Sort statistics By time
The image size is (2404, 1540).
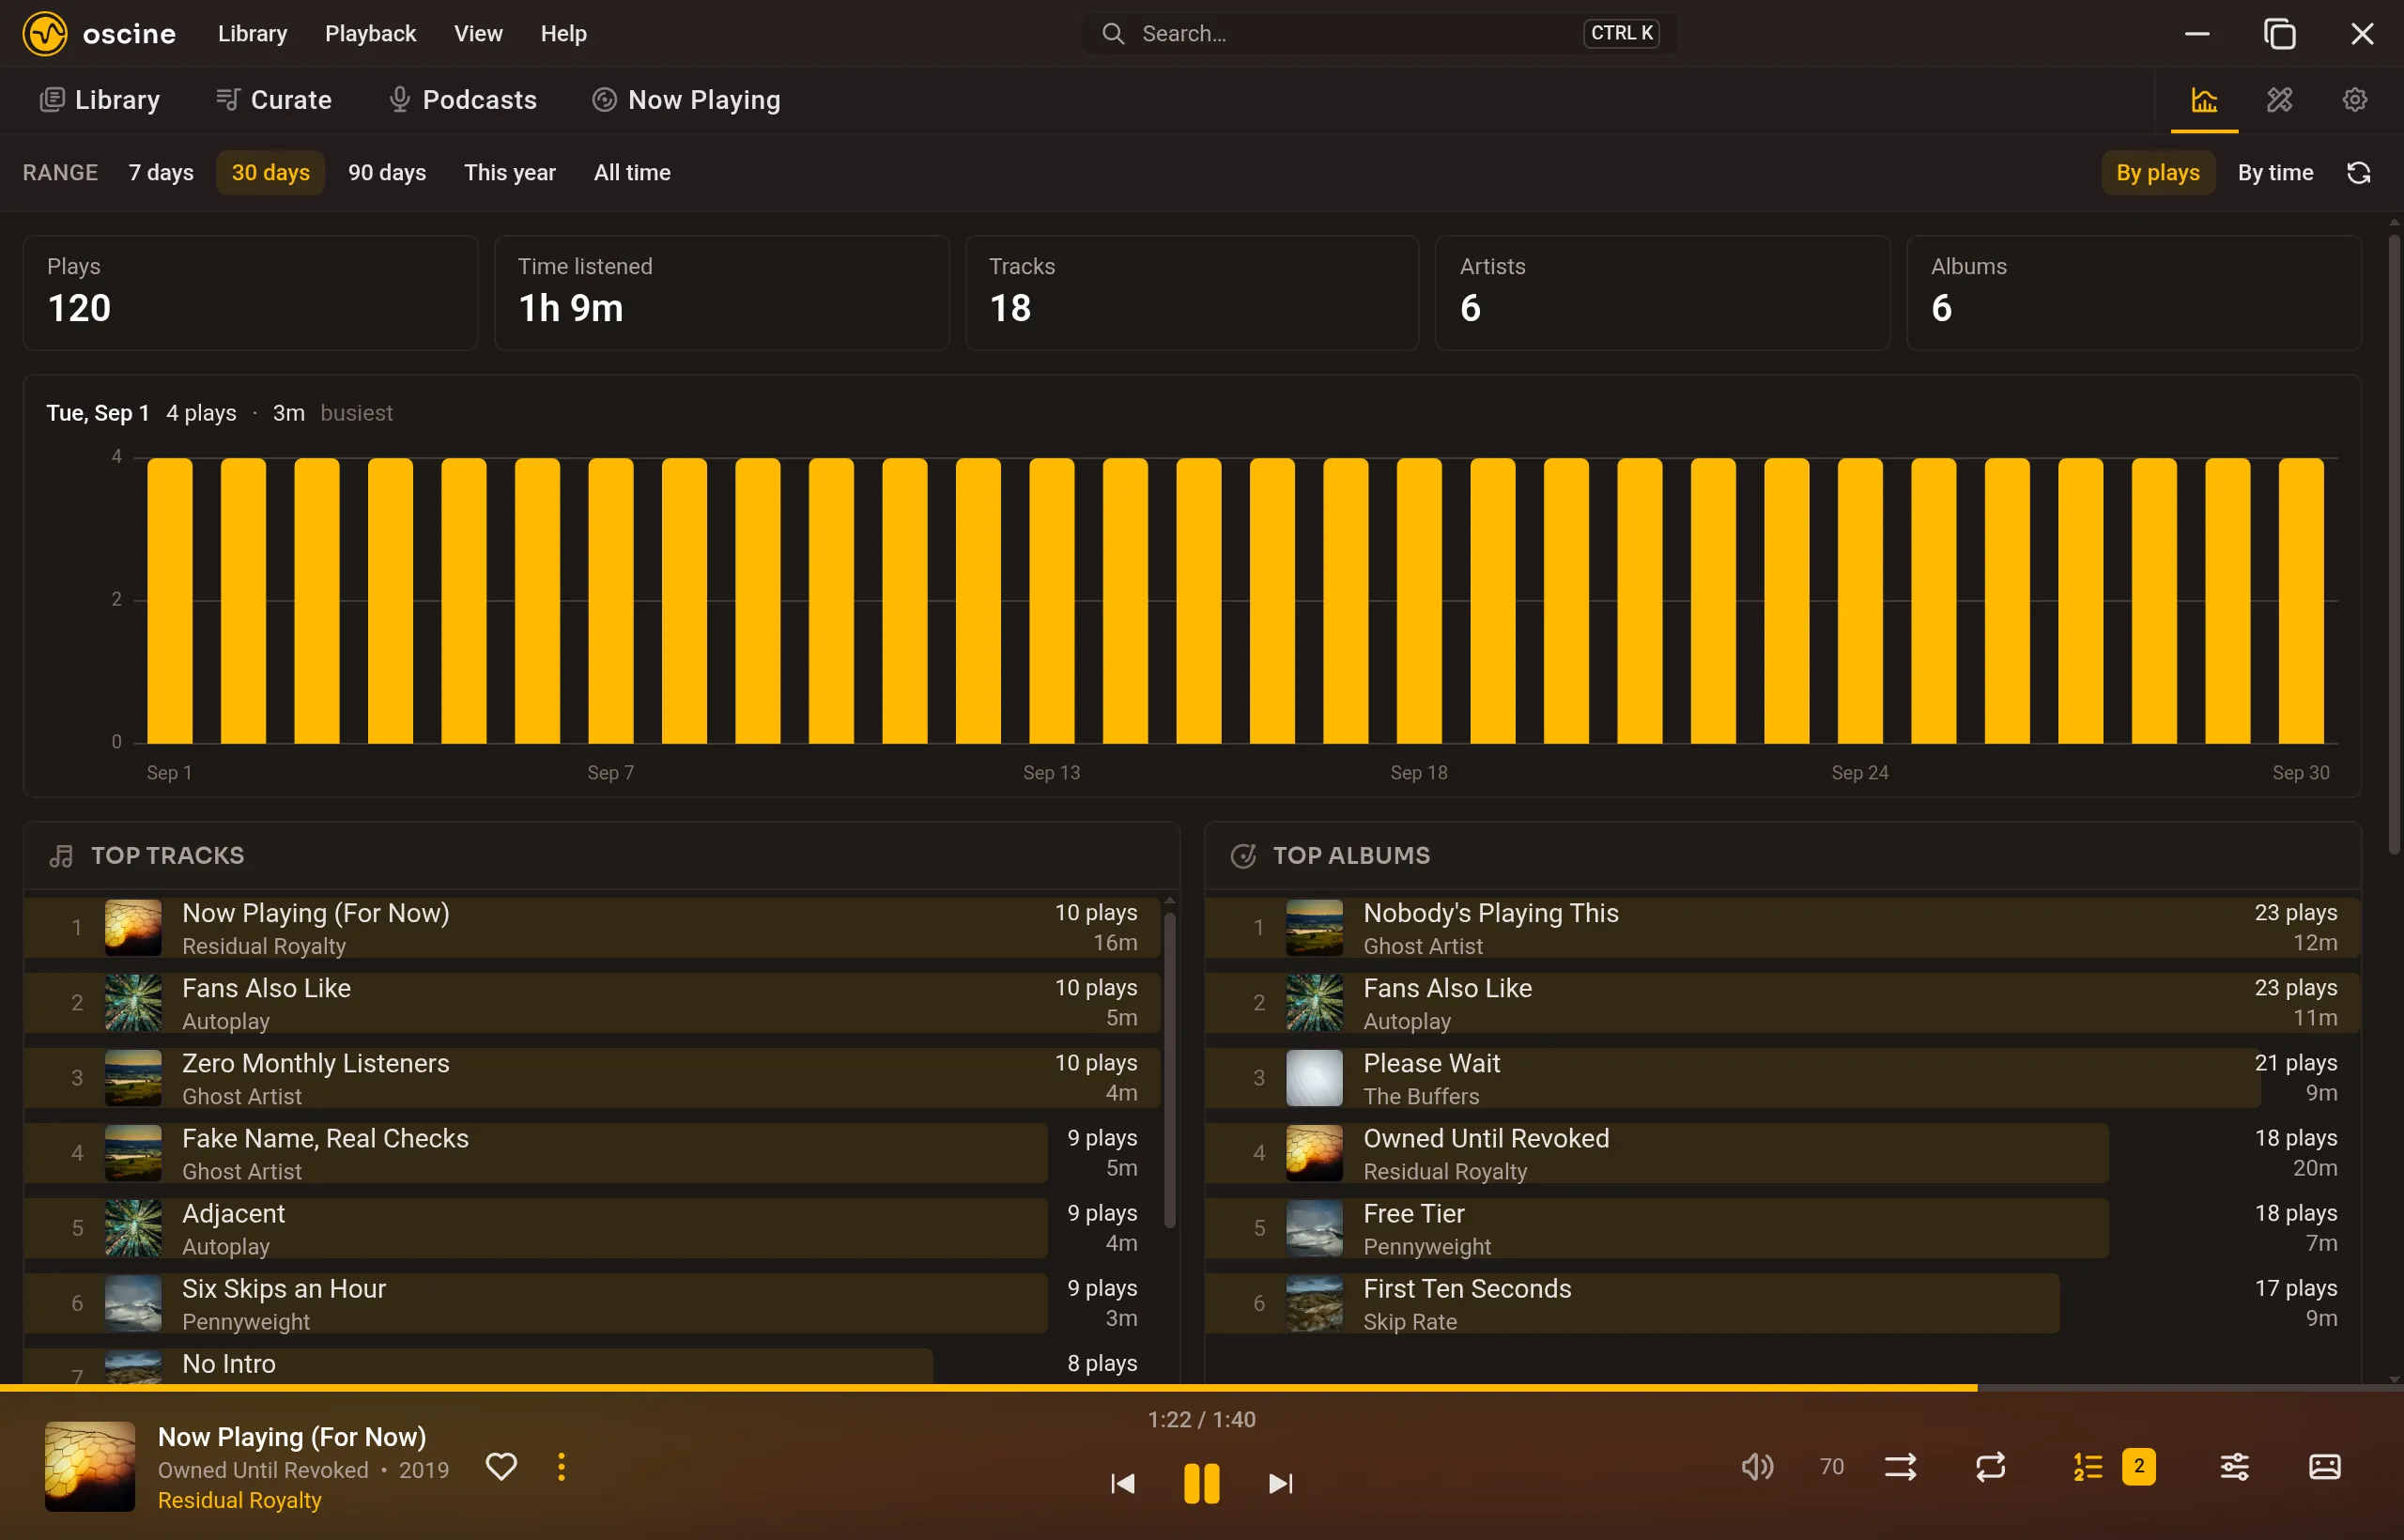point(2275,173)
